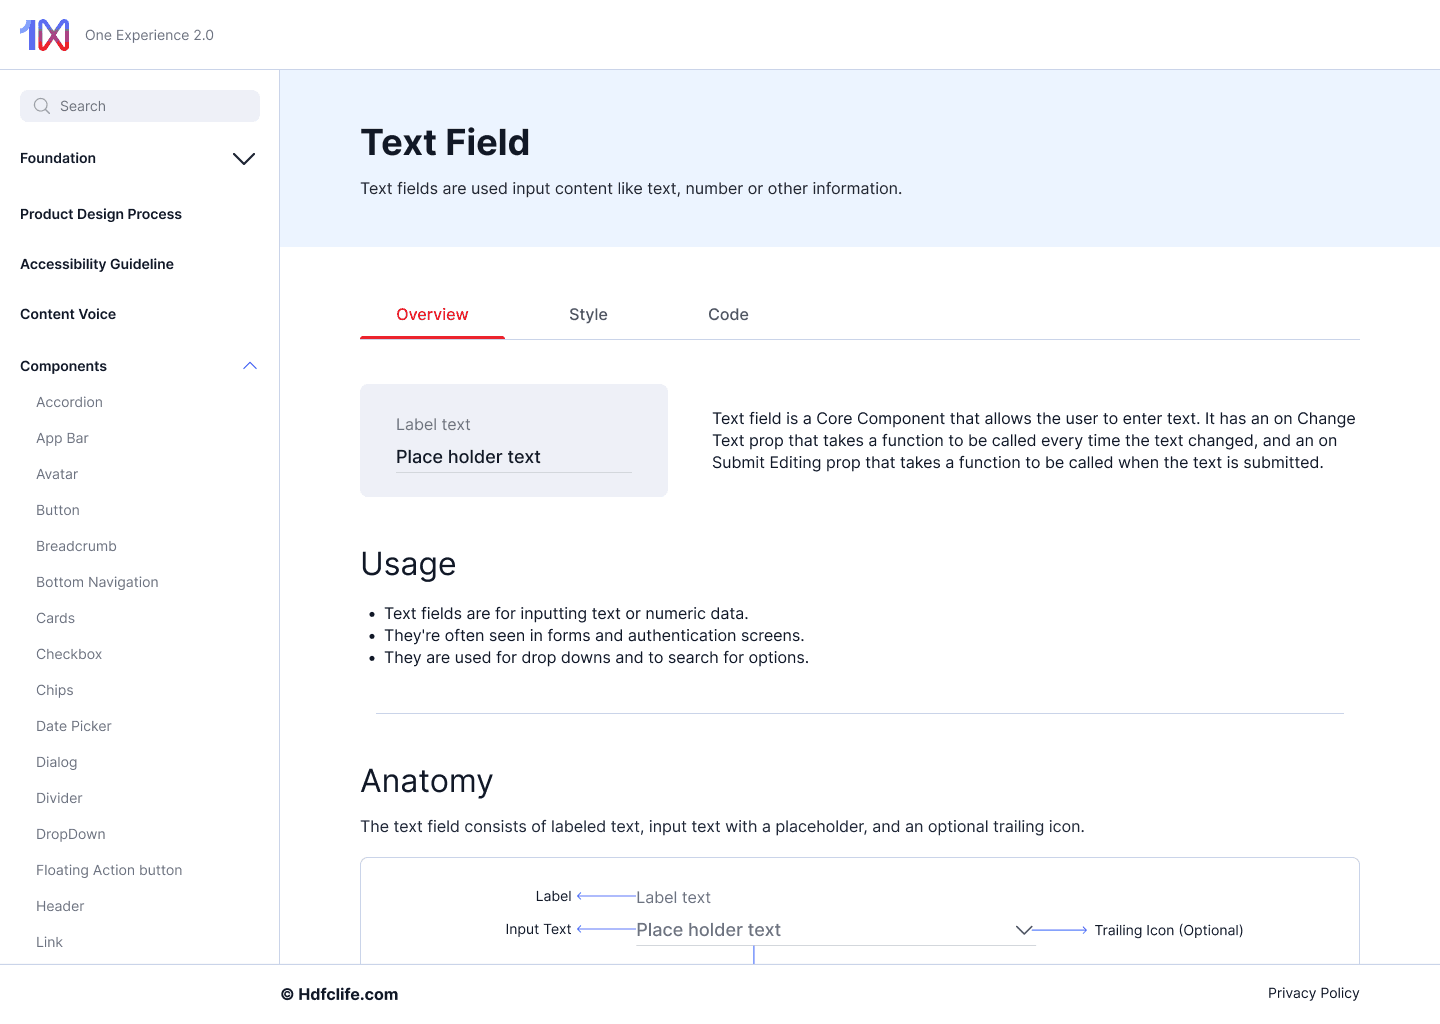Viewport: 1440px width, 1024px height.
Task: Select Dialog in Components list
Action: coord(56,762)
